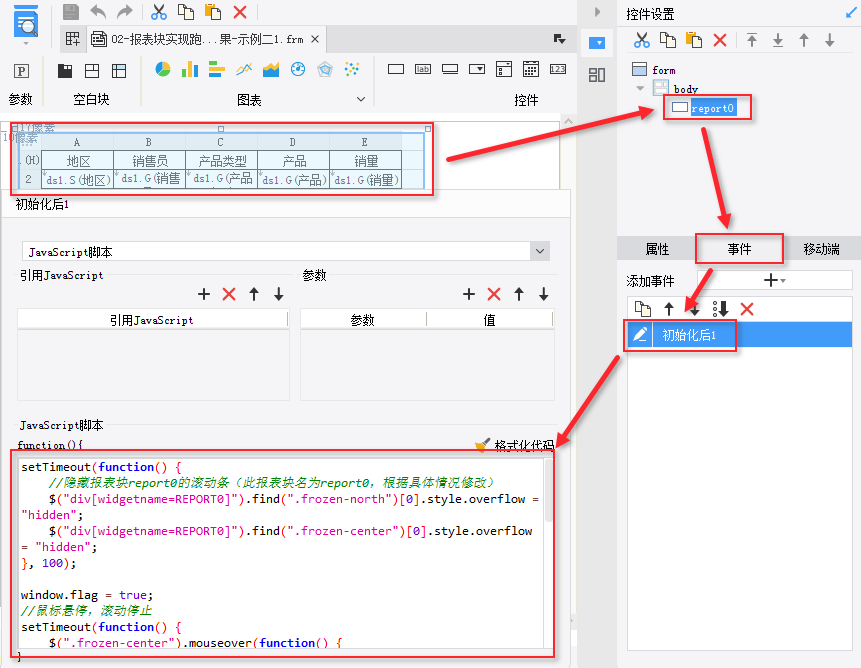Switch to the 属性 tab
This screenshot has height=668, width=861.
point(657,249)
